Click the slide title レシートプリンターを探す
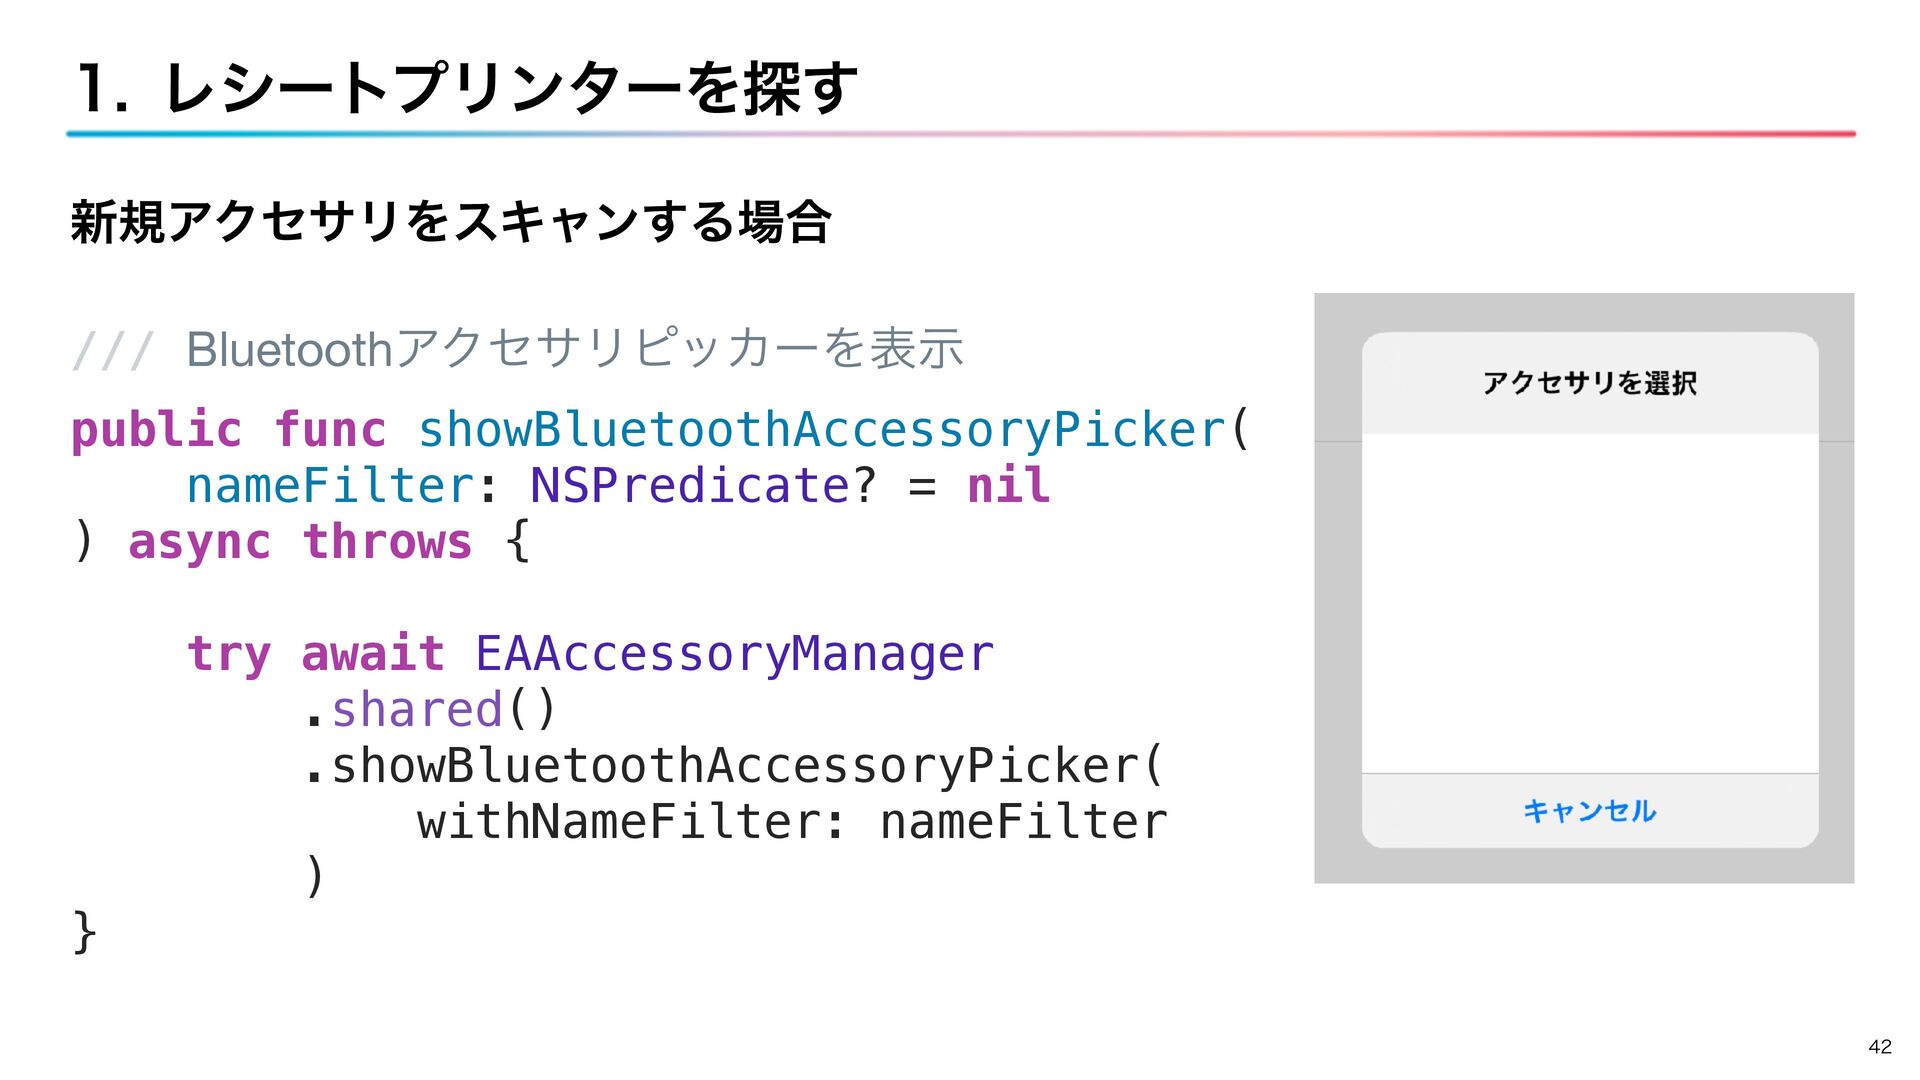The width and height of the screenshot is (1920, 1080). [467, 87]
